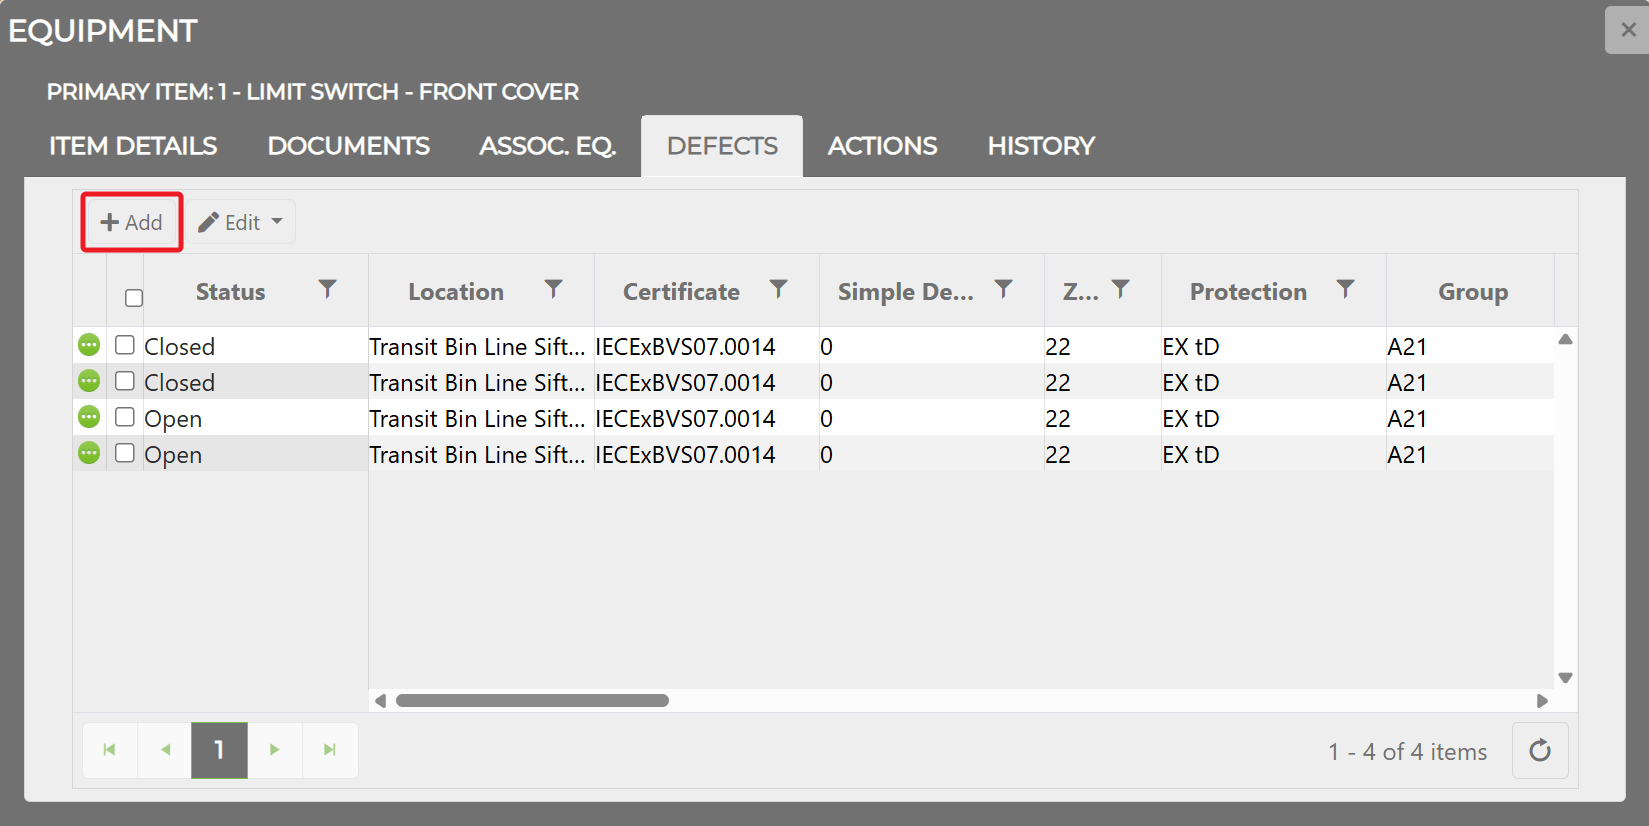This screenshot has height=826, width=1649.
Task: Sort by Group column header
Action: coord(1472,292)
